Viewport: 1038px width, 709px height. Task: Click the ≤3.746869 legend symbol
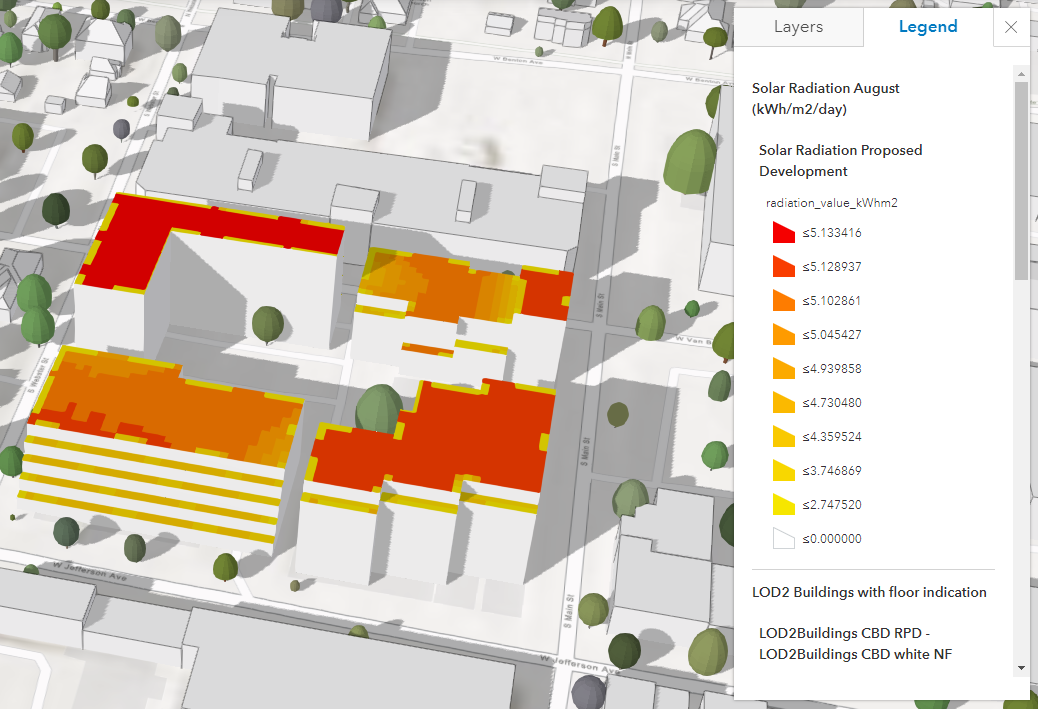[x=784, y=470]
